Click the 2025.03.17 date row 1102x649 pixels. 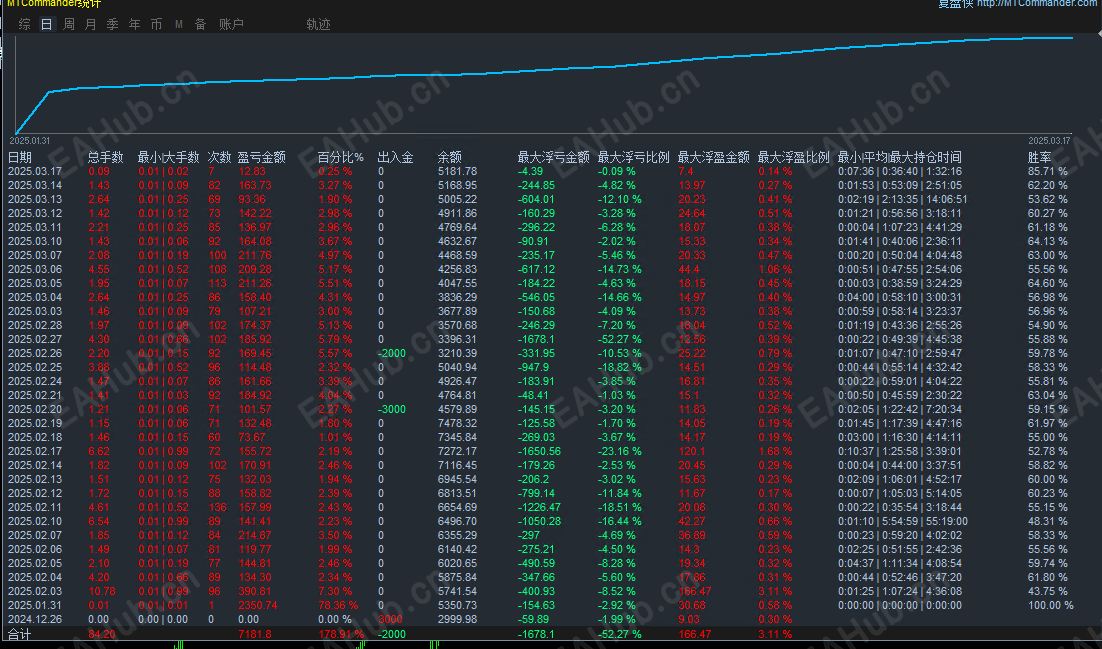click(x=34, y=171)
